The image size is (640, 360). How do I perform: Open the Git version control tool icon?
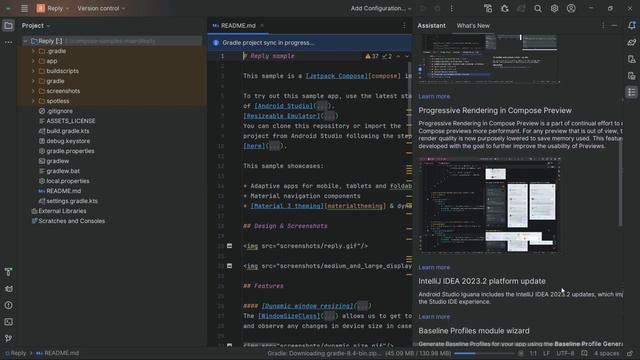pos(8,338)
